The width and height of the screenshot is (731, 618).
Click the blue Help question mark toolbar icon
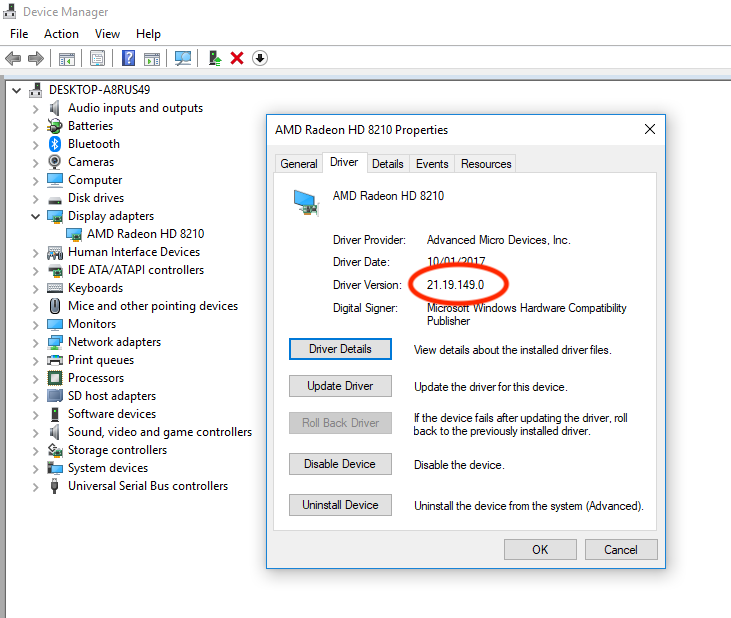click(128, 58)
